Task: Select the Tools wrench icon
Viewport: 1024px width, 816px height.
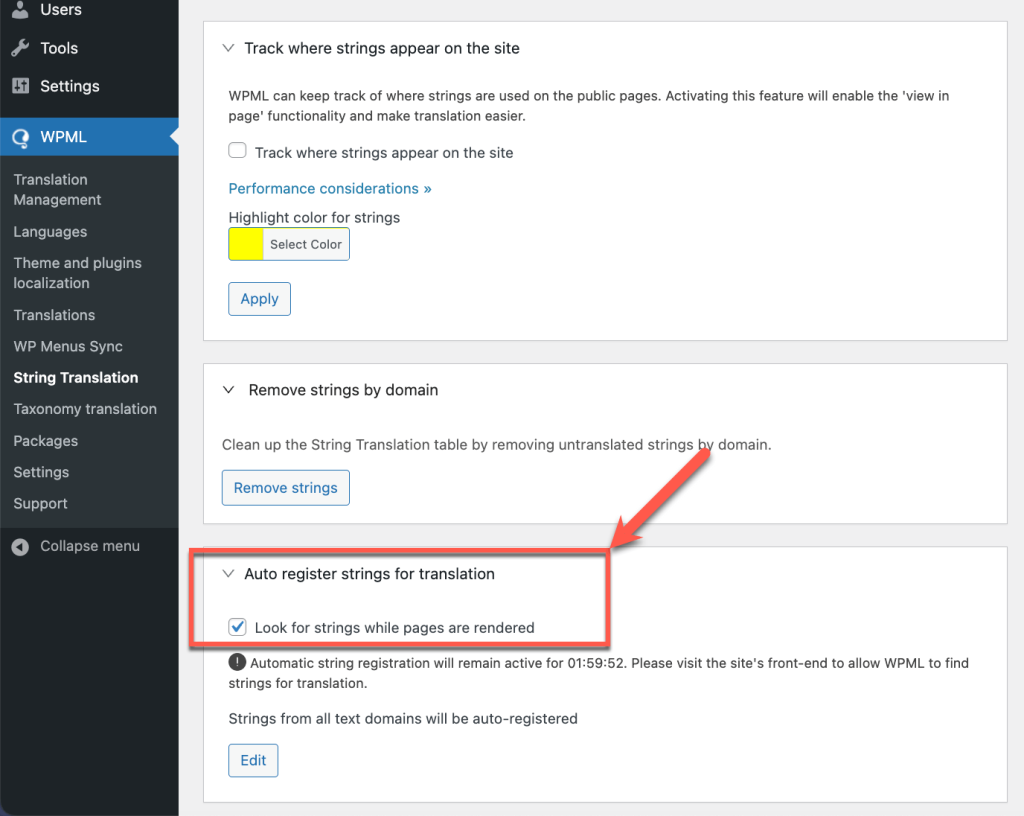Action: [21, 48]
